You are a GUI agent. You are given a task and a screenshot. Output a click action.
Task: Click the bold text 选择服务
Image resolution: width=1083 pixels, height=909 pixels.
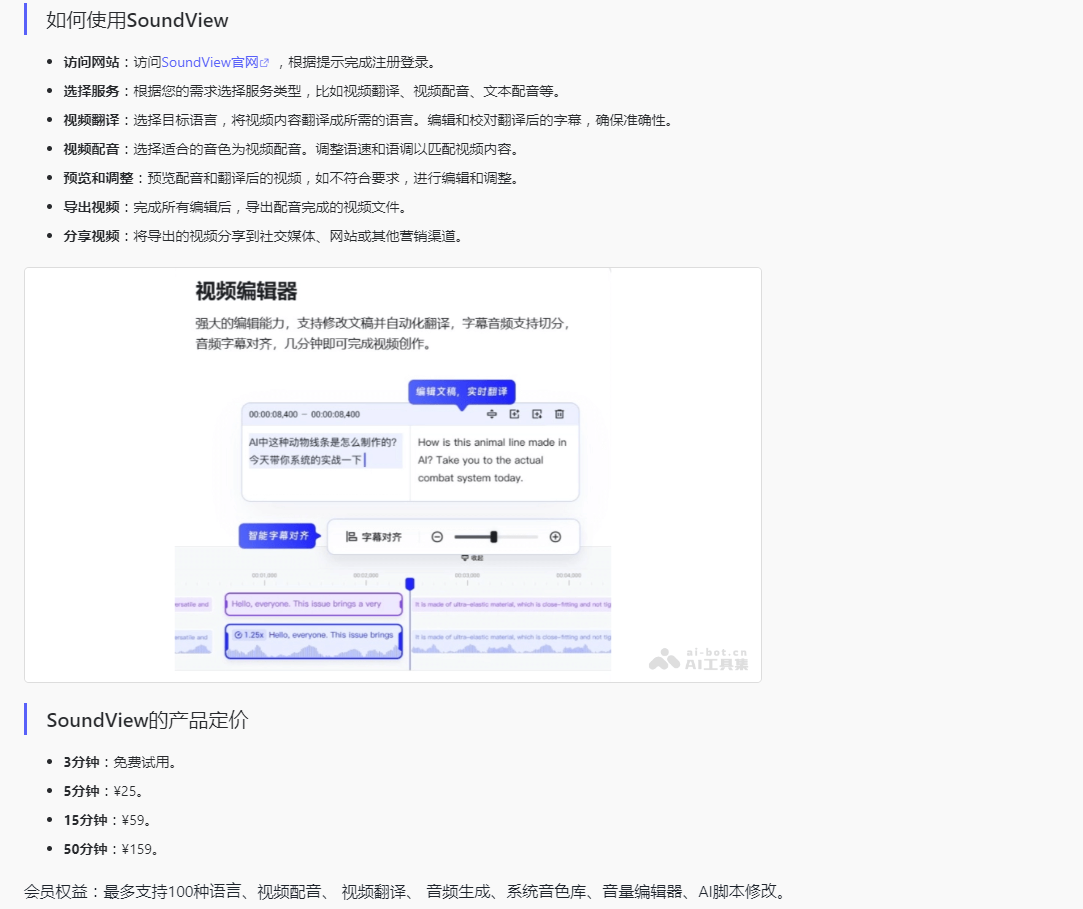[91, 91]
